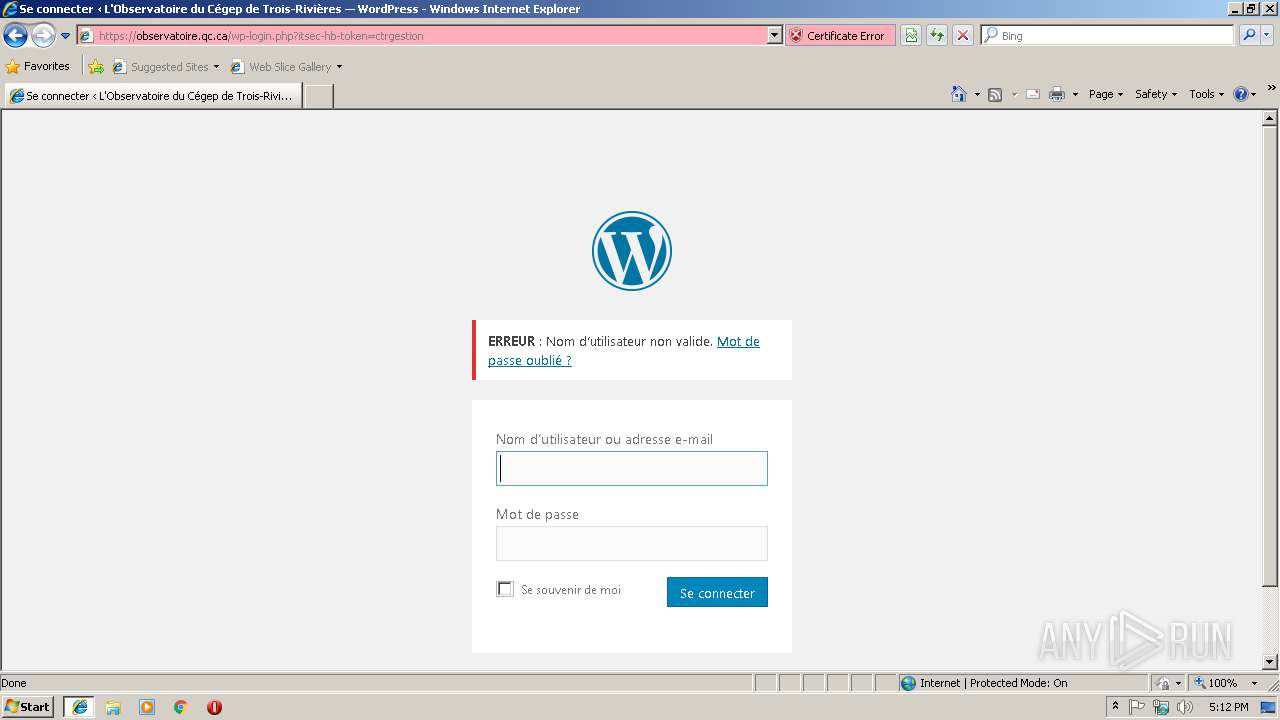
Task: Click the Internet Protected Mode zone indicator
Action: click(x=1023, y=683)
